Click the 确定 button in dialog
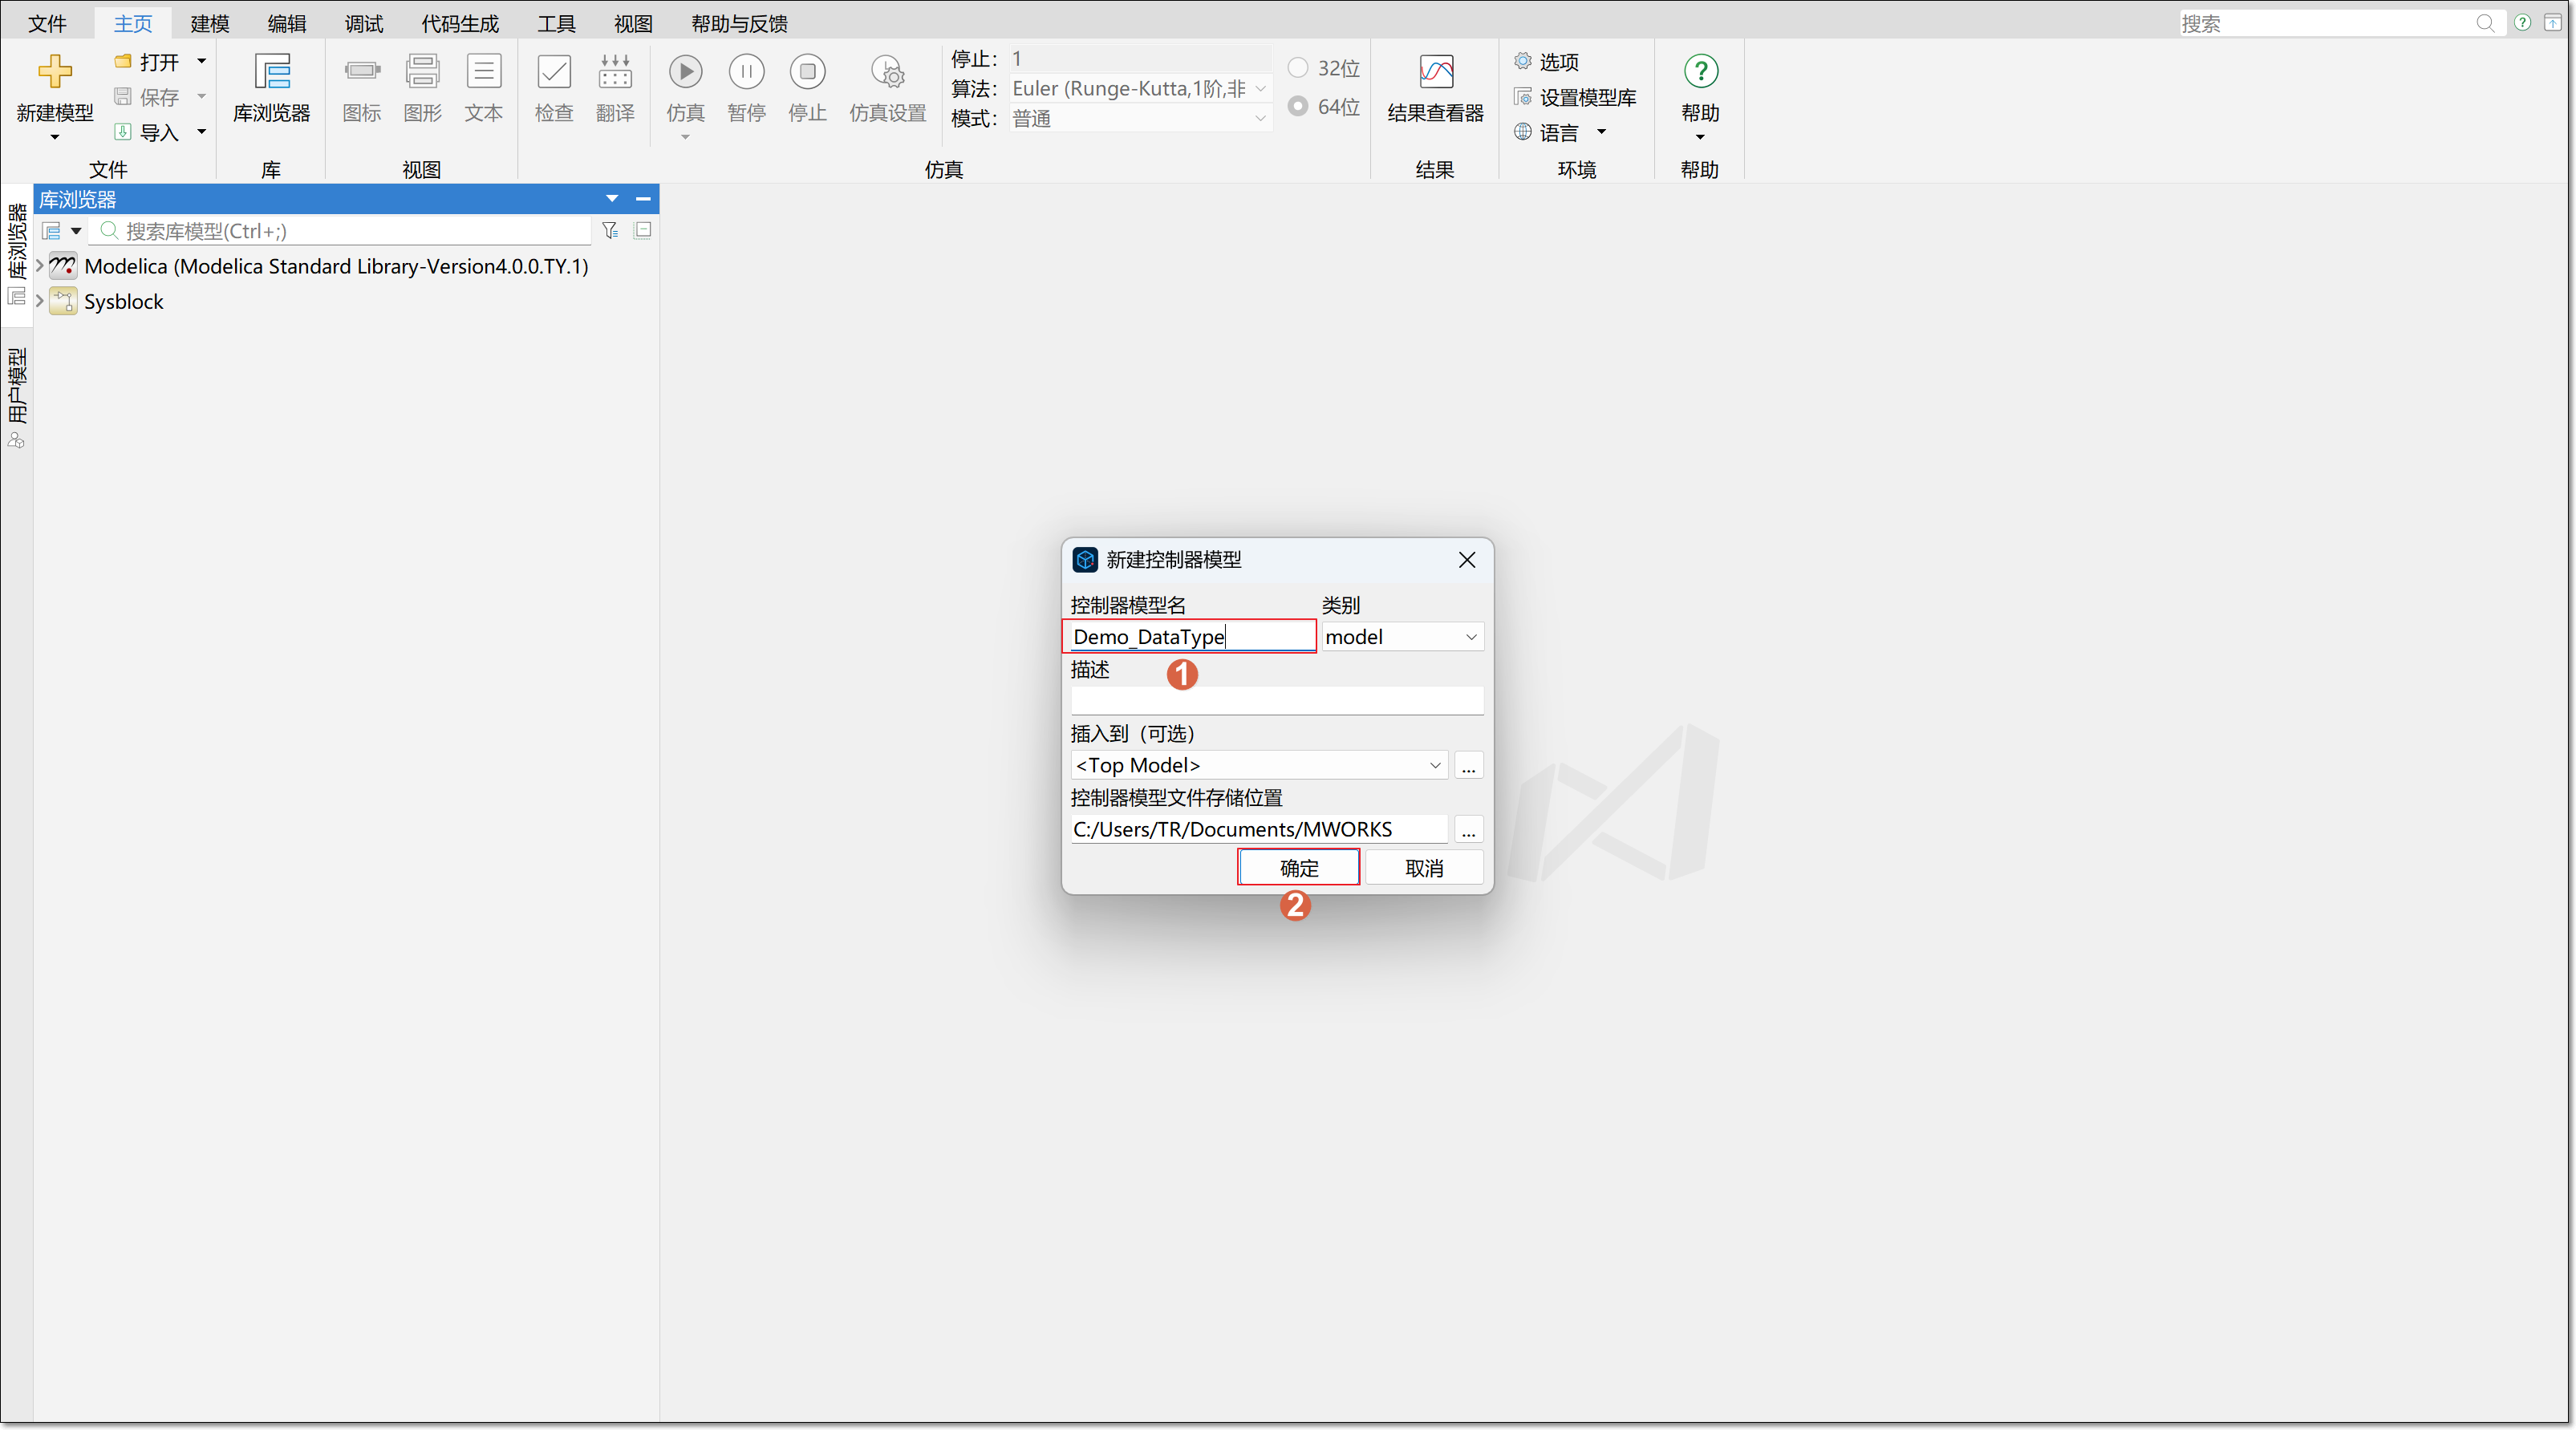 (x=1298, y=867)
